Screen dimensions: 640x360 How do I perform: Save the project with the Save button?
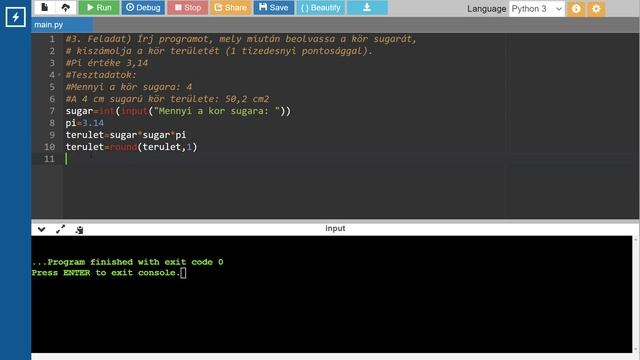tap(273, 8)
